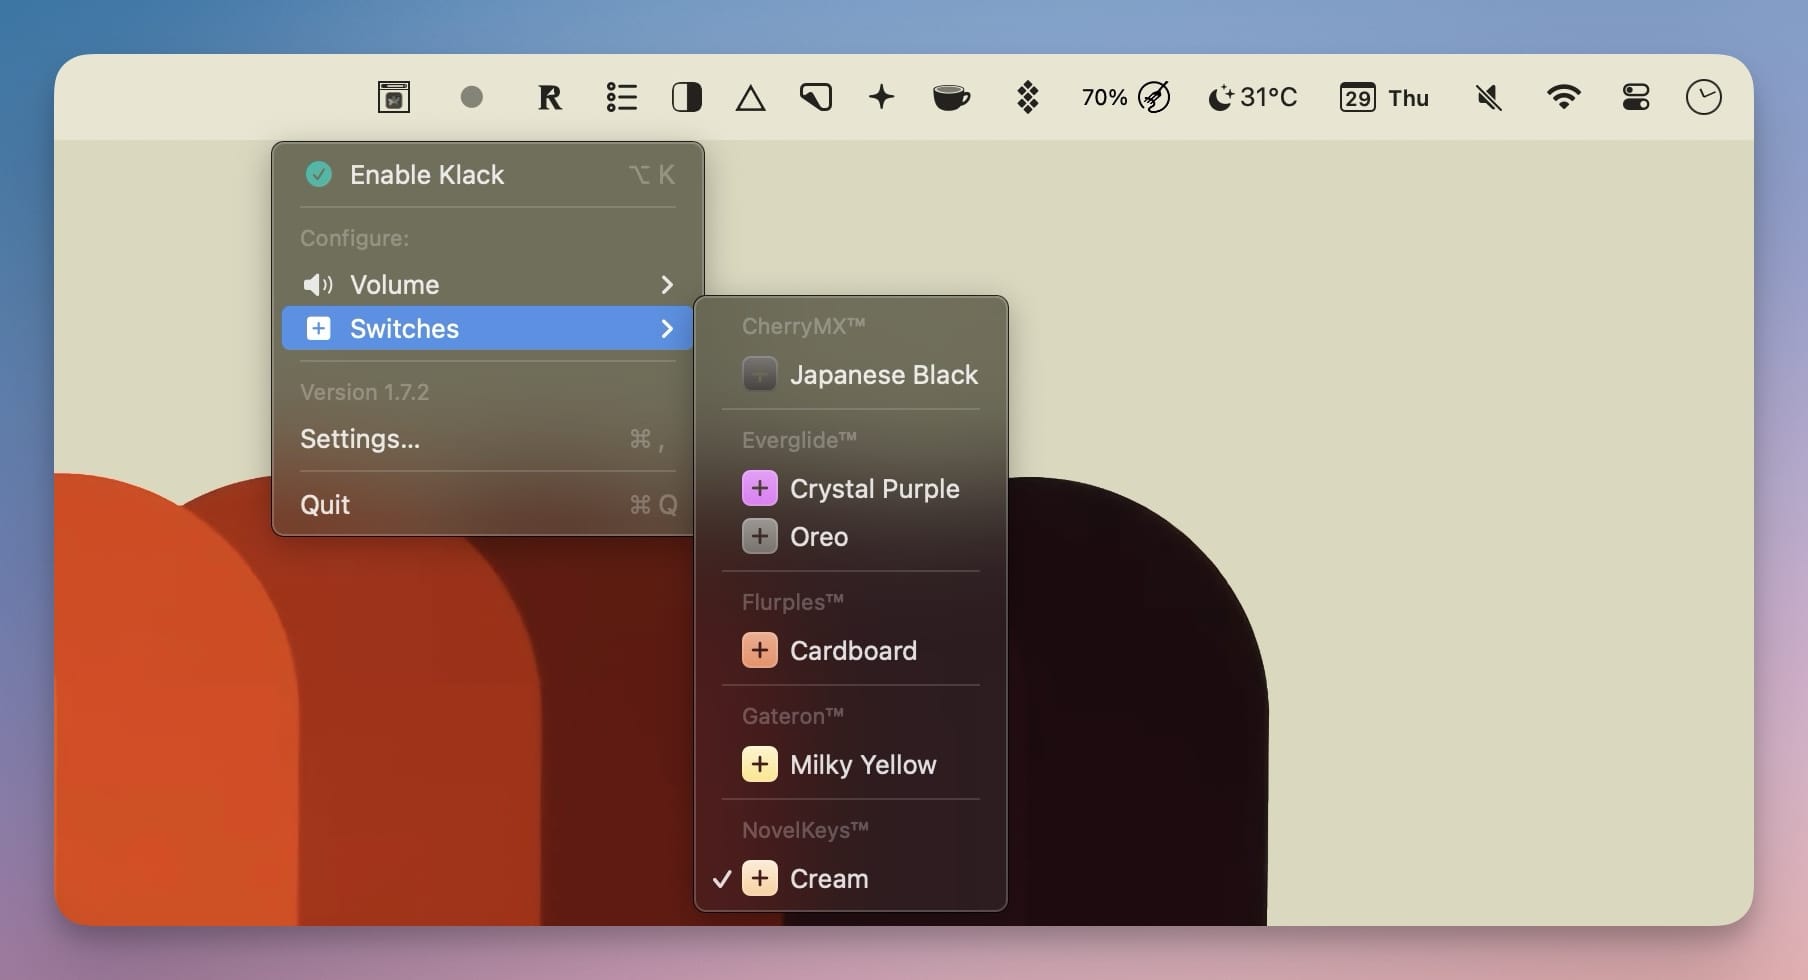1808x980 pixels.
Task: Select Japanese Black switch
Action: [x=885, y=375]
